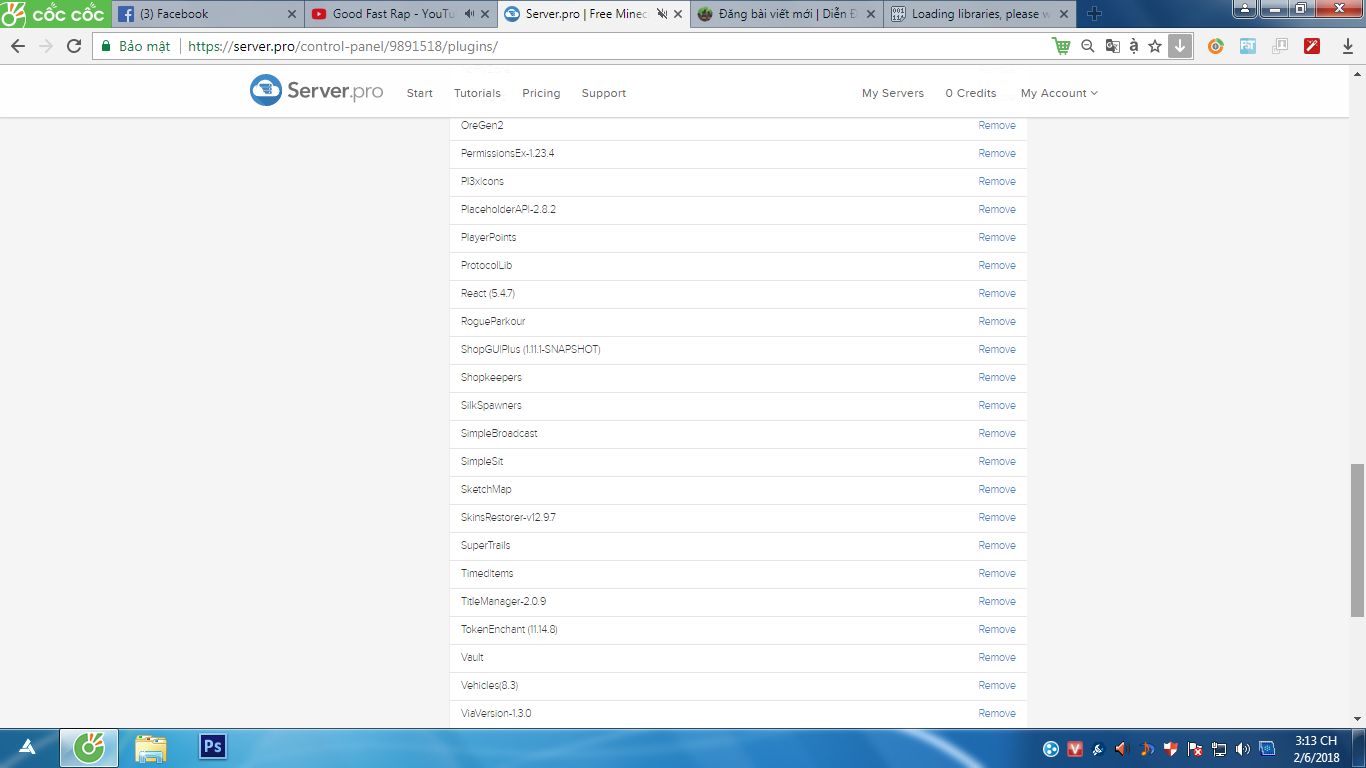Switch to the Facebook tab
The height and width of the screenshot is (768, 1366).
206,14
